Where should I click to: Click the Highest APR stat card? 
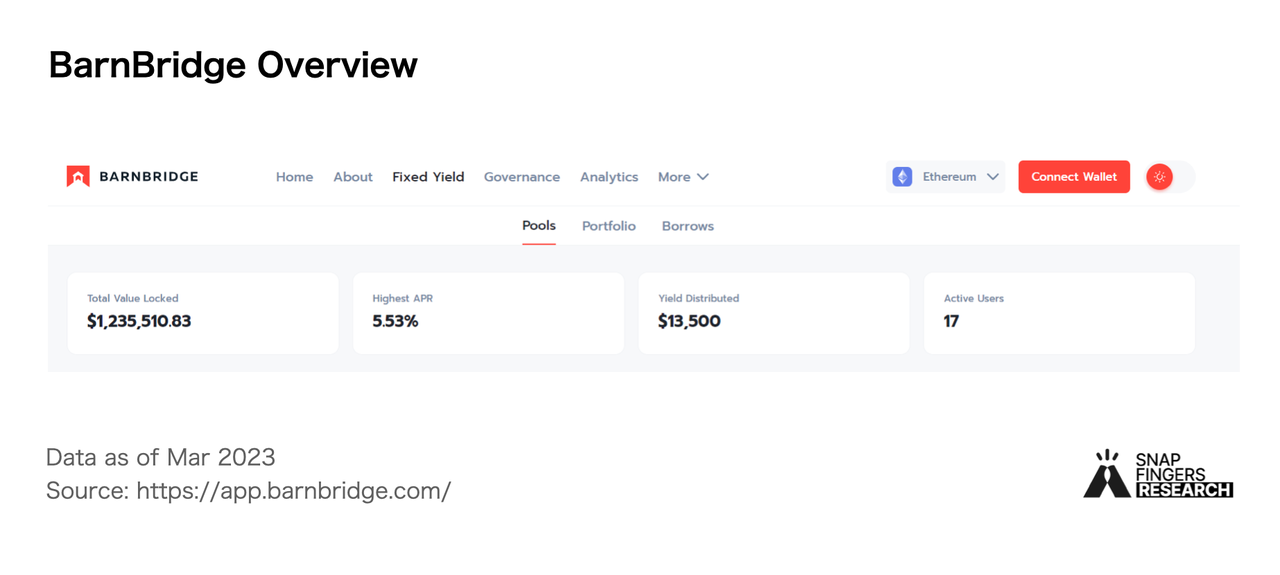coord(488,313)
